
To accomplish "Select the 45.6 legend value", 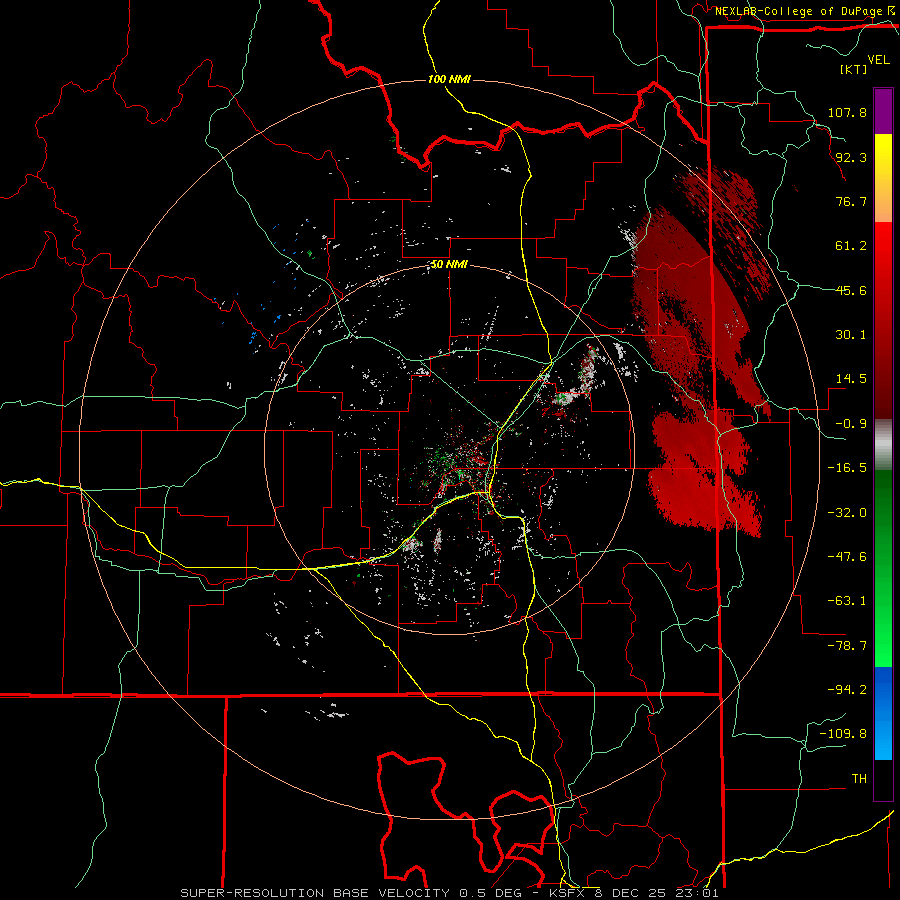I will (x=851, y=290).
